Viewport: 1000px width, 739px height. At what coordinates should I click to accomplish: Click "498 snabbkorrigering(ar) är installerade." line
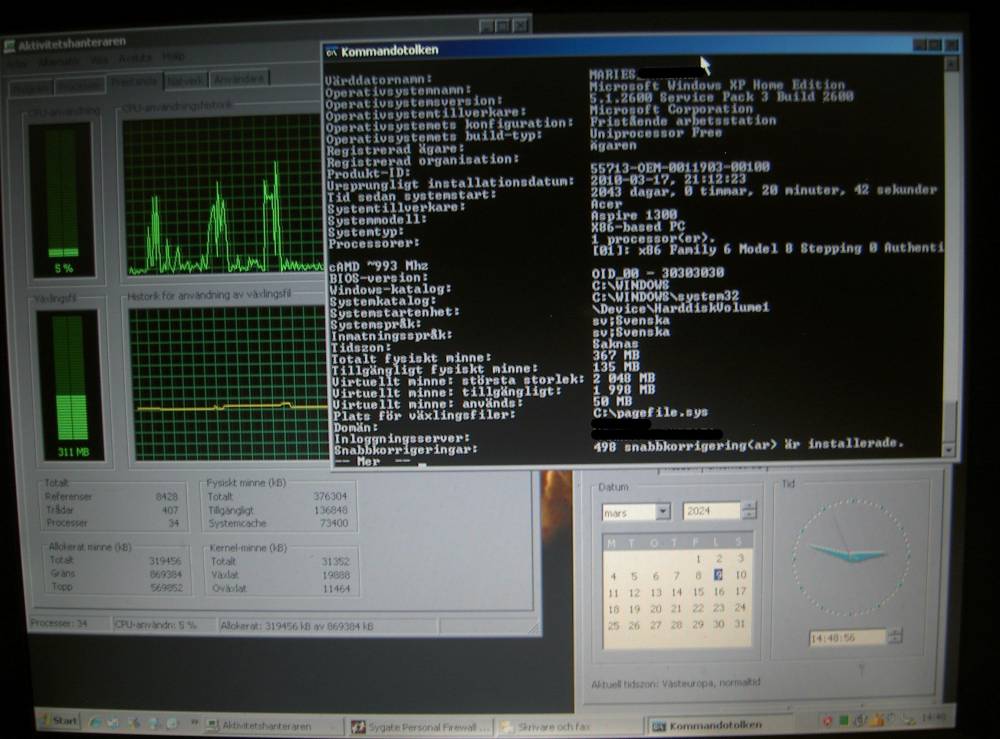748,444
